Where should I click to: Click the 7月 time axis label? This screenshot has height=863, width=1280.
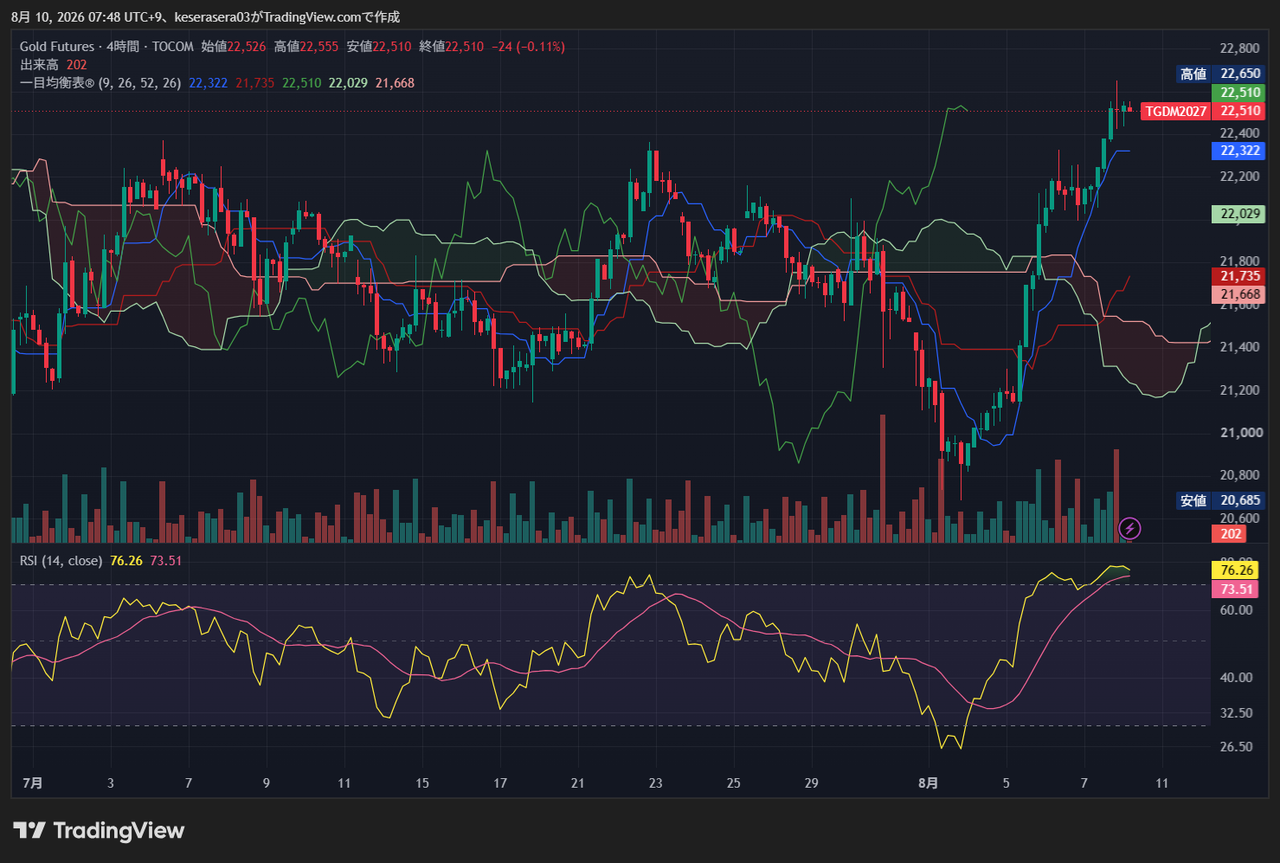pos(33,782)
